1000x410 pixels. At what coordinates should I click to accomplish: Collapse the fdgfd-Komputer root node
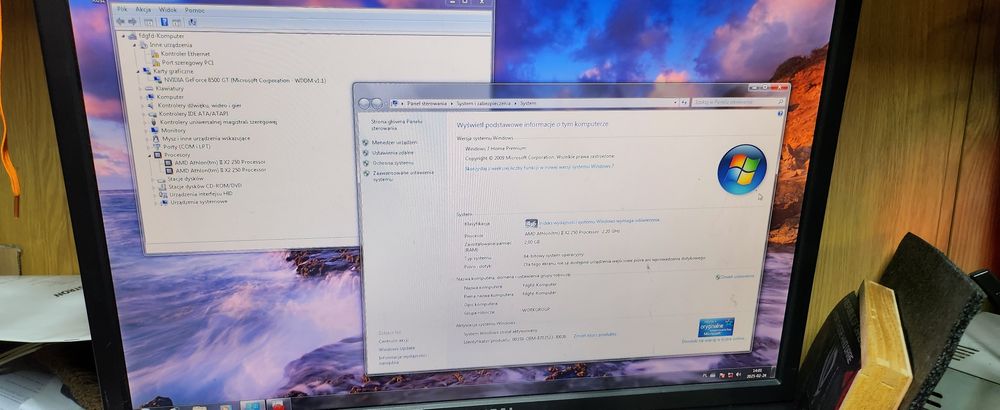tap(124, 36)
